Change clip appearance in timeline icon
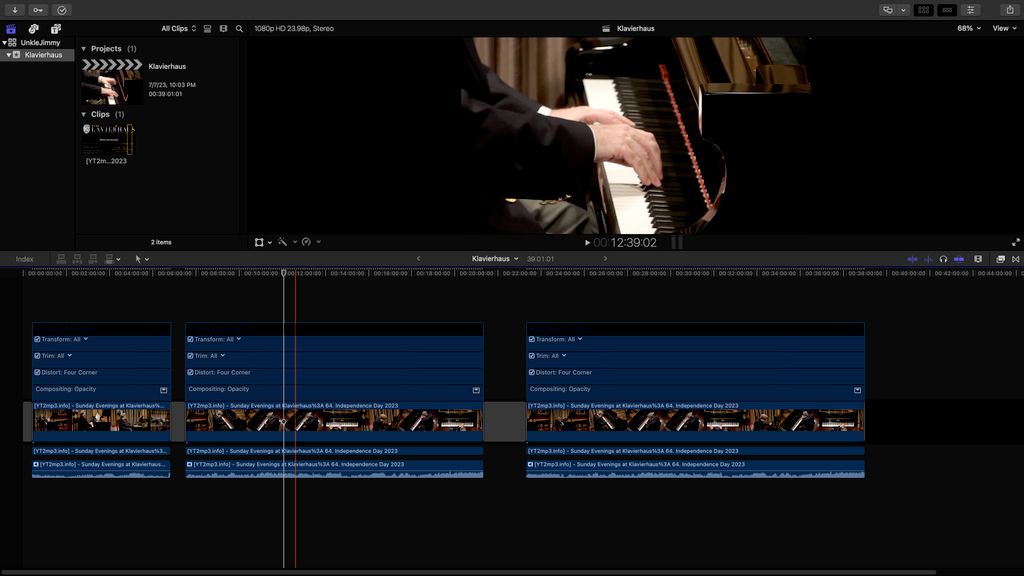 978,259
